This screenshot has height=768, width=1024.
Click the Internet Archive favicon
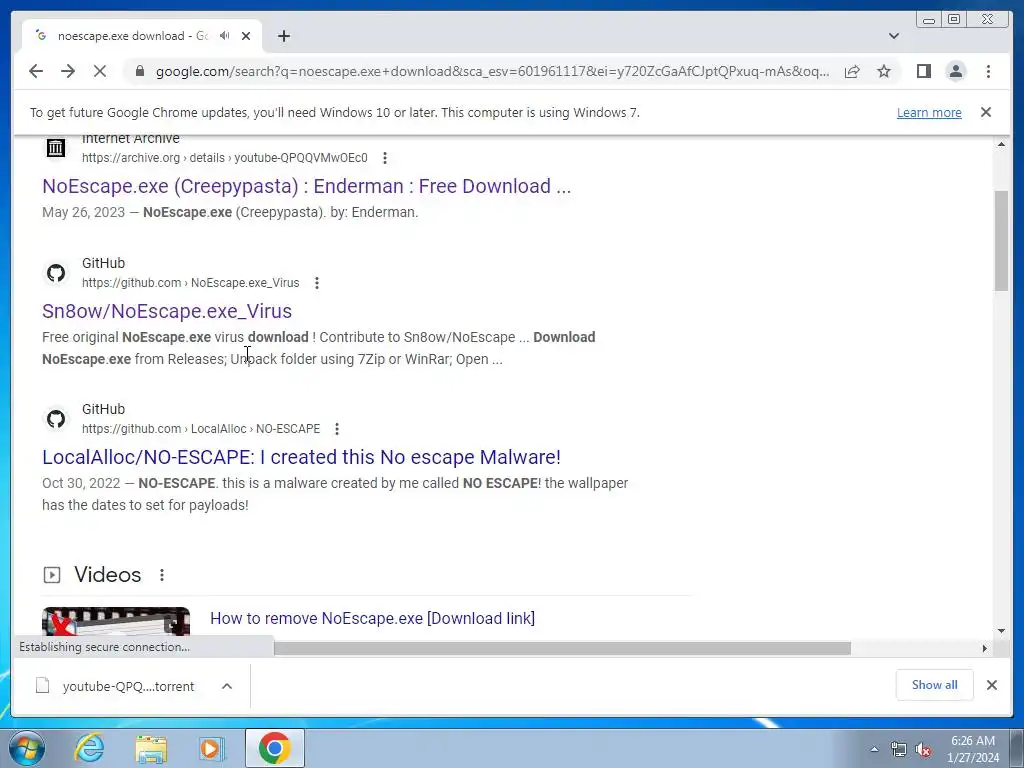(x=56, y=148)
